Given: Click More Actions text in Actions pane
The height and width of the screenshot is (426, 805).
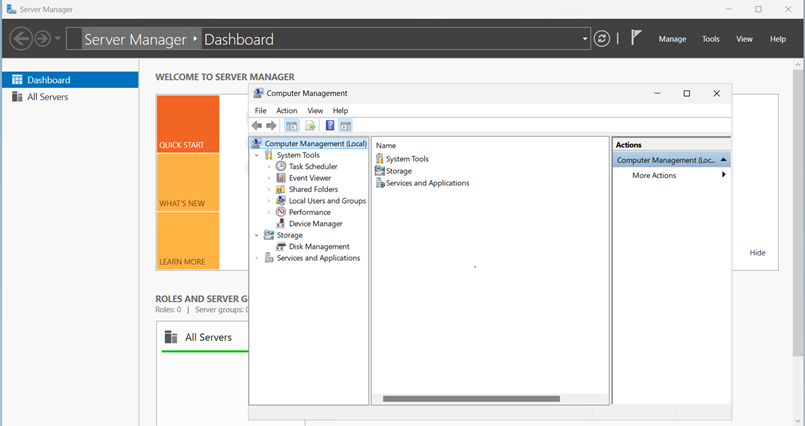Looking at the screenshot, I should coord(654,175).
